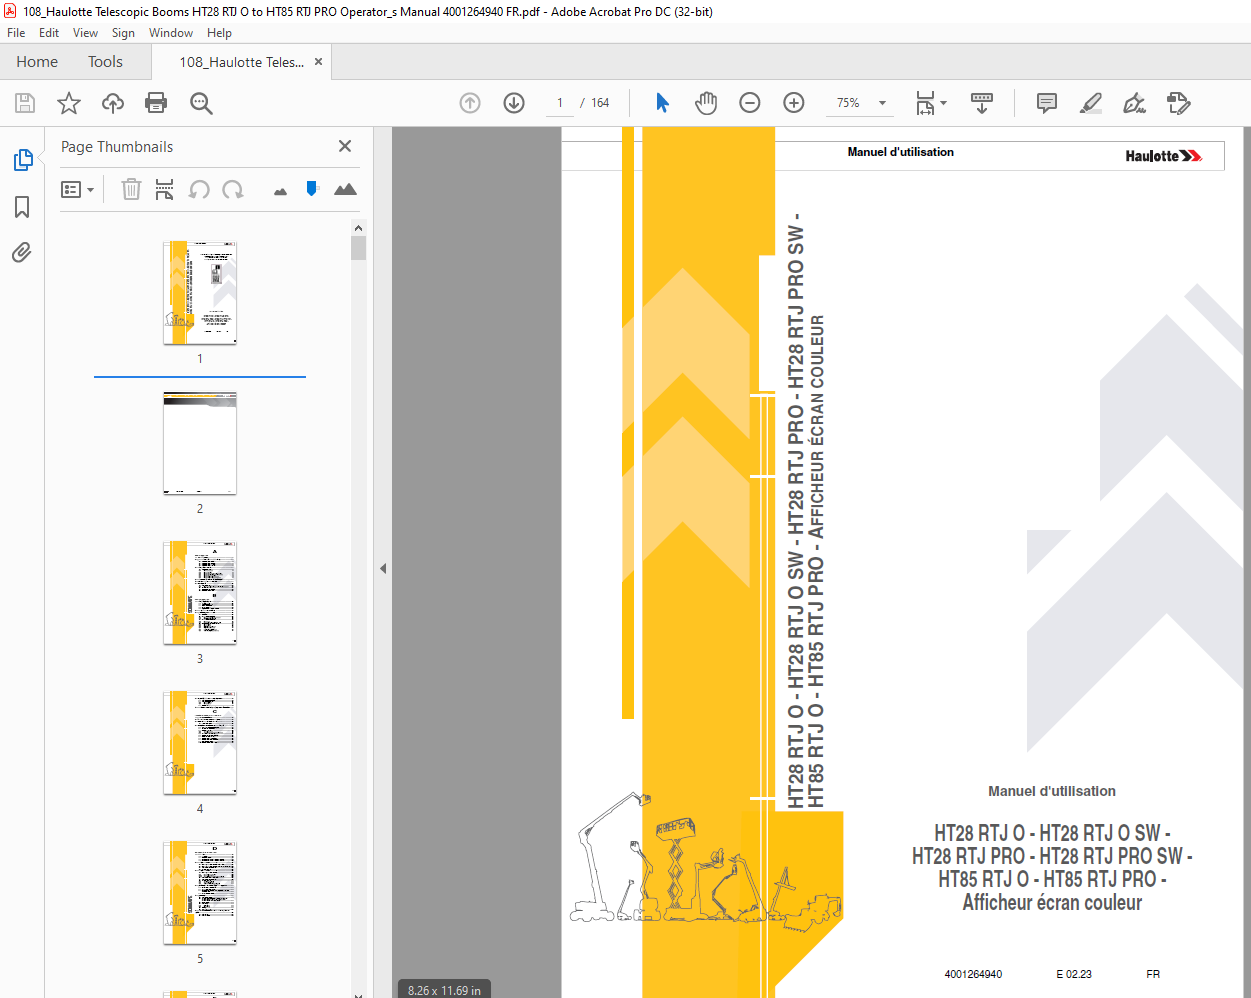Select page 4 thumbnail

click(200, 743)
